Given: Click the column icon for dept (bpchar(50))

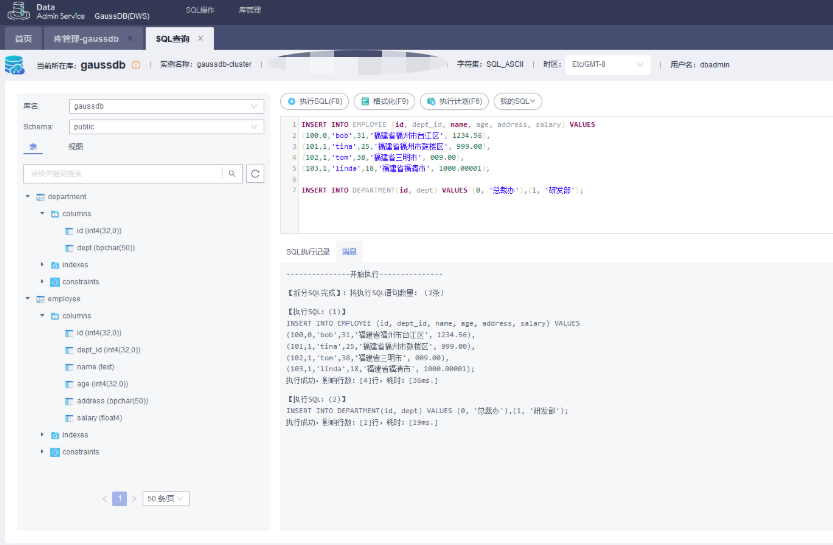Looking at the screenshot, I should pos(69,248).
